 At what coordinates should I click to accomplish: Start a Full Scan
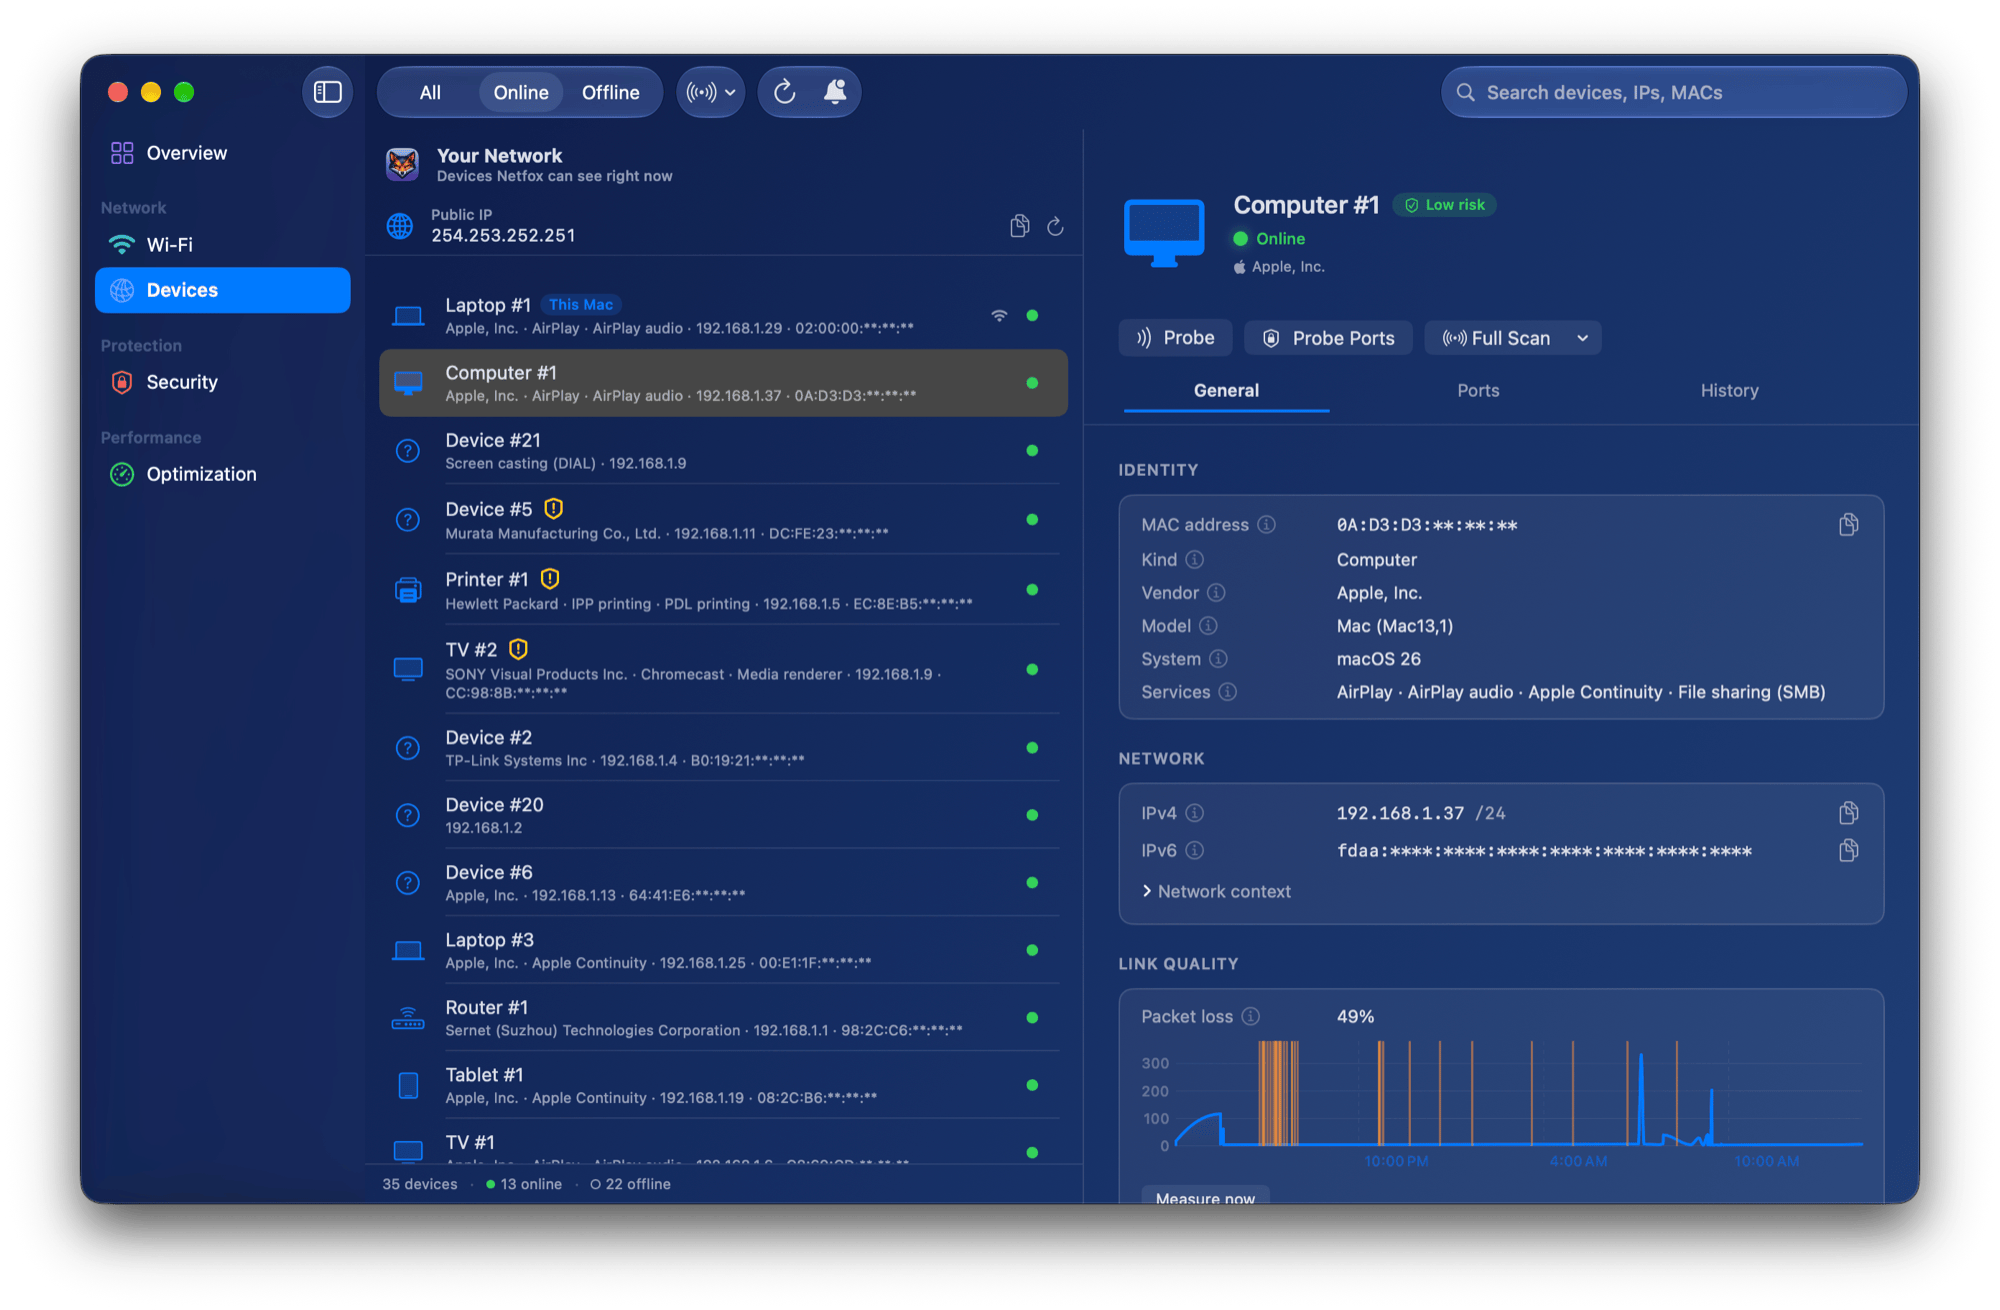click(x=1497, y=338)
